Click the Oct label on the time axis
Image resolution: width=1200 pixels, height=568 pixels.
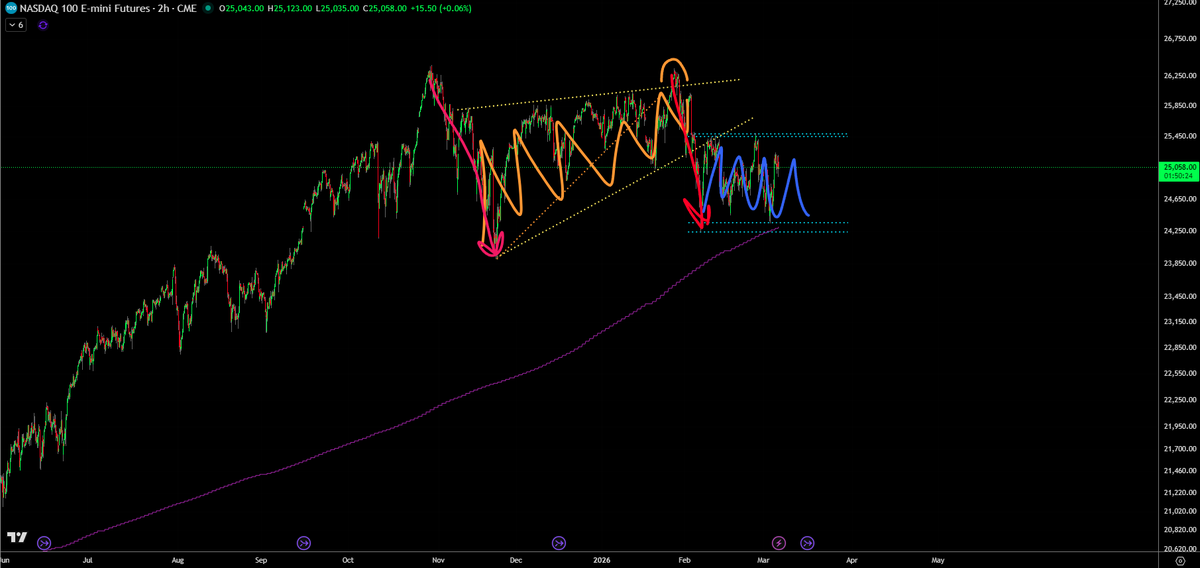coord(346,562)
